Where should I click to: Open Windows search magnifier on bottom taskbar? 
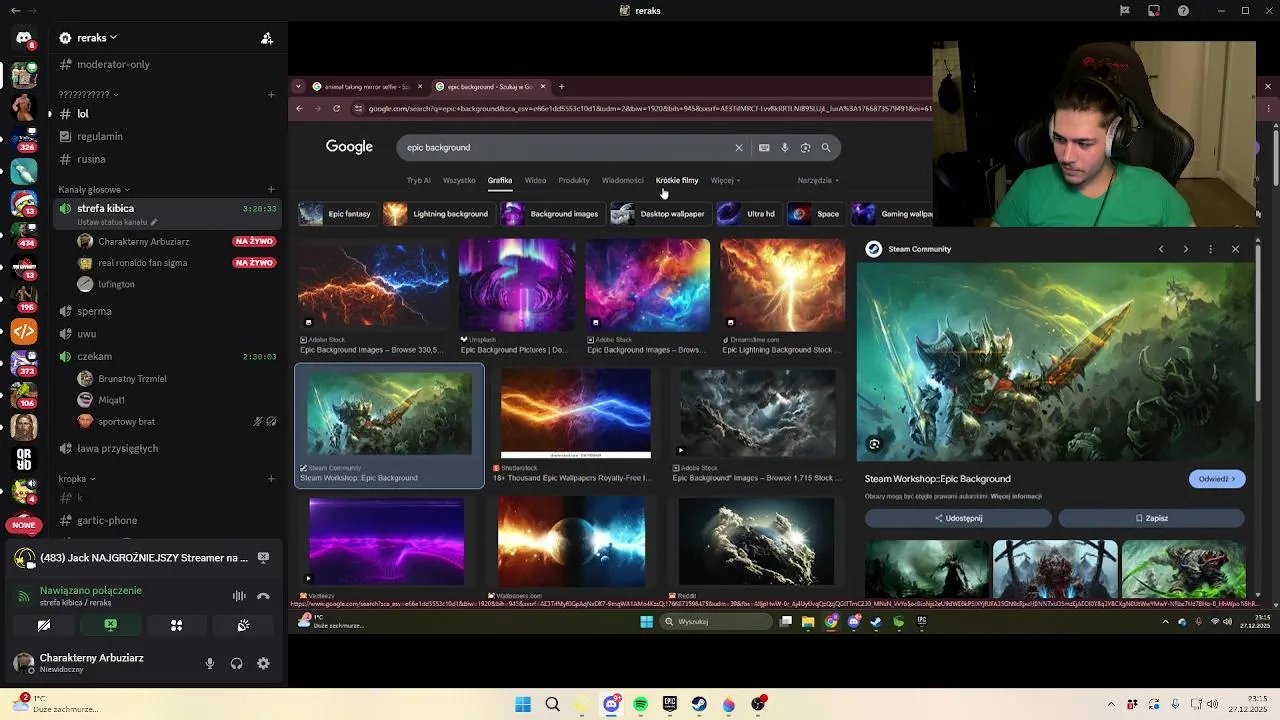click(x=552, y=704)
